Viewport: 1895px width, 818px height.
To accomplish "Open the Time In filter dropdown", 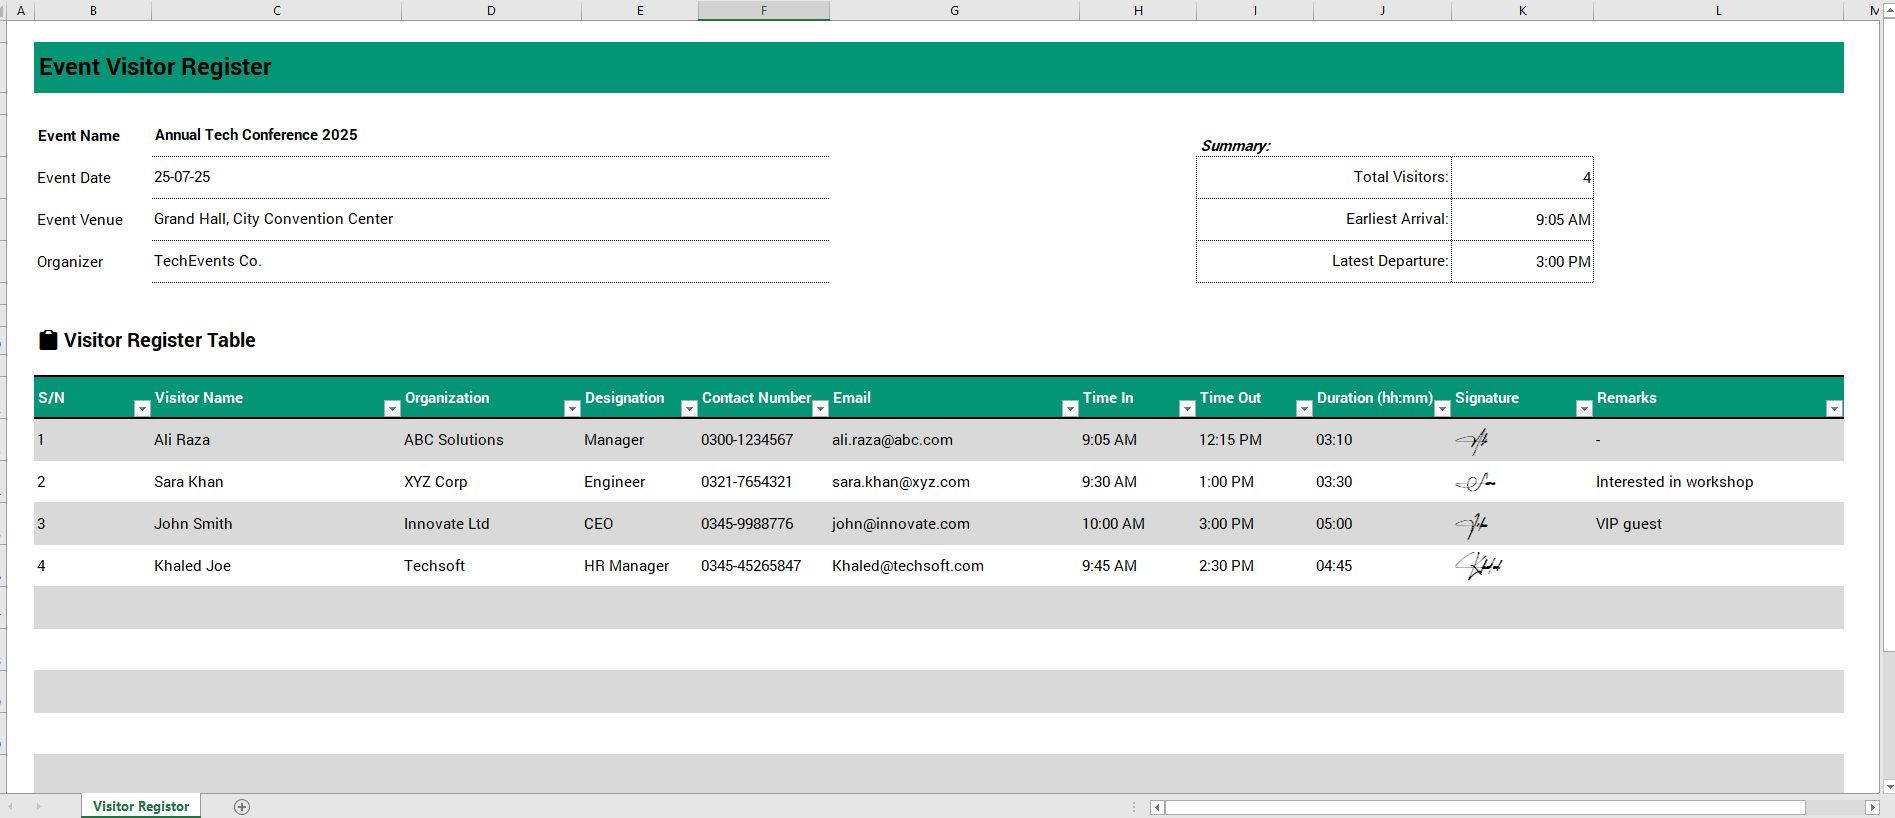I will [1187, 408].
